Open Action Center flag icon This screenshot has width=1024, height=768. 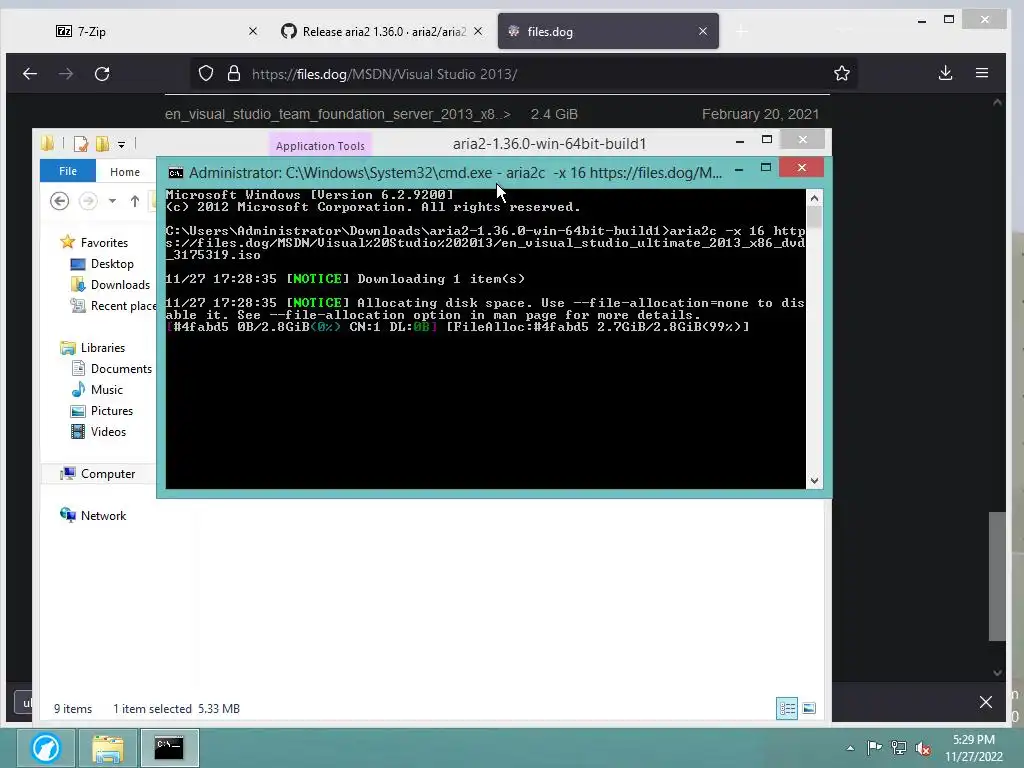click(874, 748)
